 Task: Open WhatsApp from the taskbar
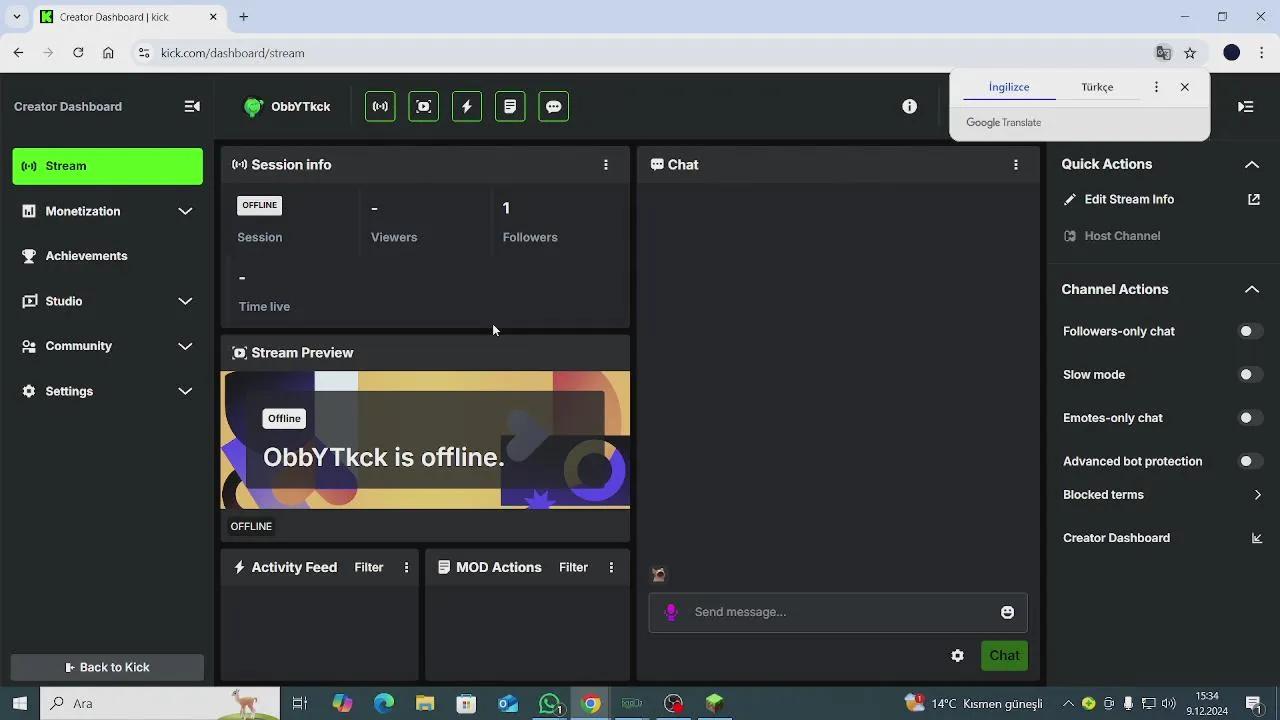click(x=549, y=704)
